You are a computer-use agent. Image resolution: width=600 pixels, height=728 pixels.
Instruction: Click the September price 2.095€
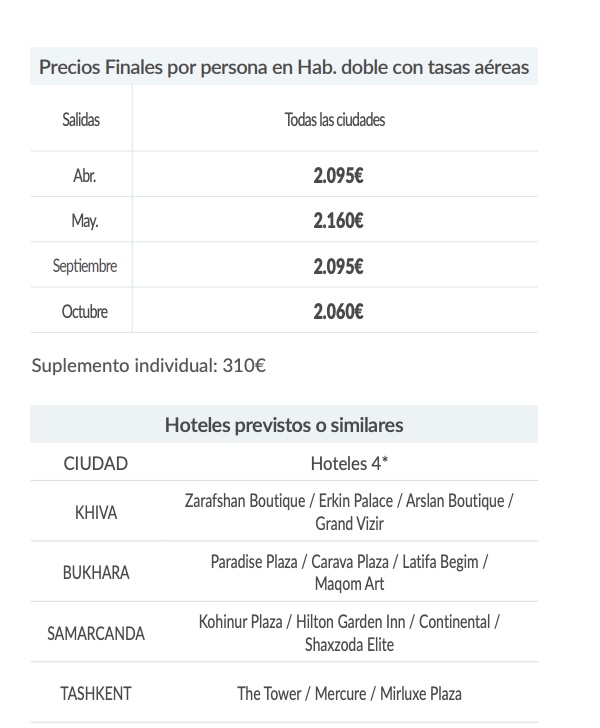pyautogui.click(x=337, y=266)
